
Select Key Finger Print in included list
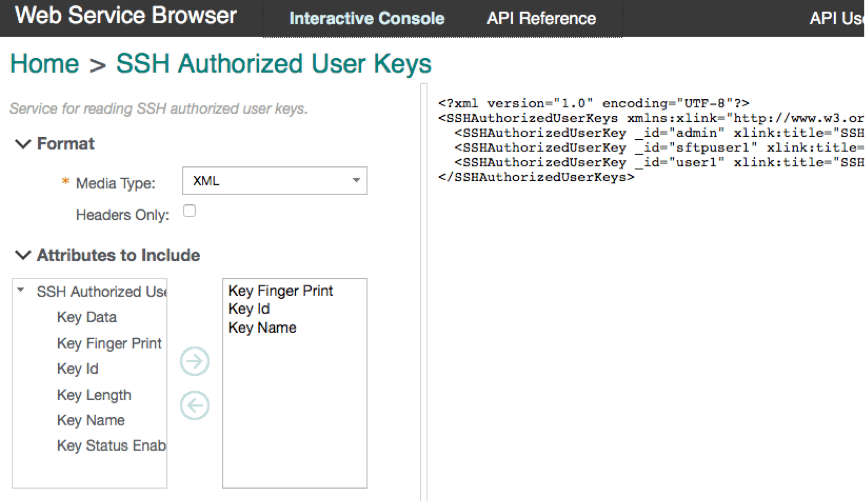point(281,291)
